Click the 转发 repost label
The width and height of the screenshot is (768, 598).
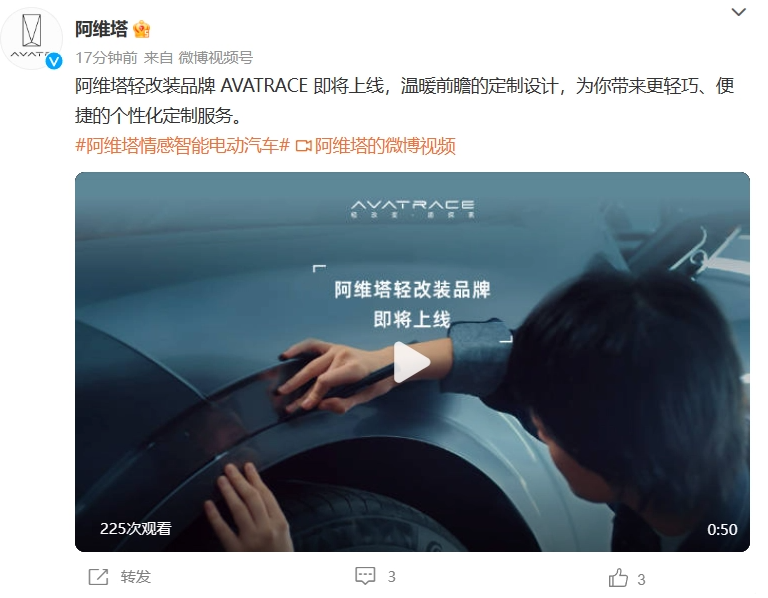(136, 576)
